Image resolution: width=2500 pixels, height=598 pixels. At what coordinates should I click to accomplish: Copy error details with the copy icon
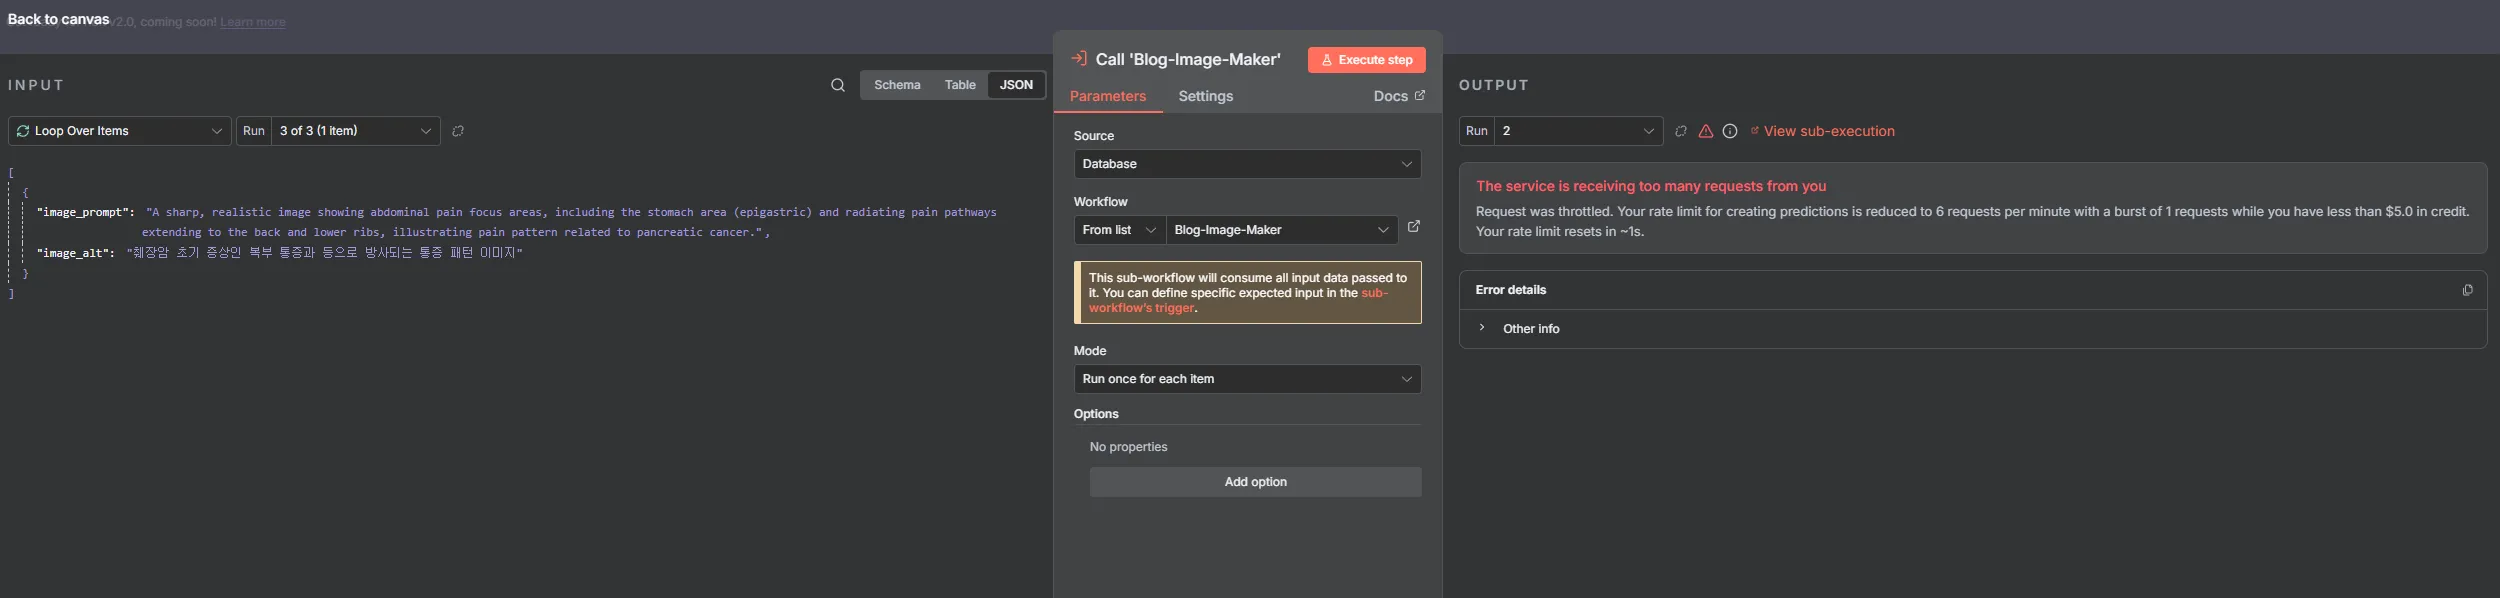(2467, 290)
